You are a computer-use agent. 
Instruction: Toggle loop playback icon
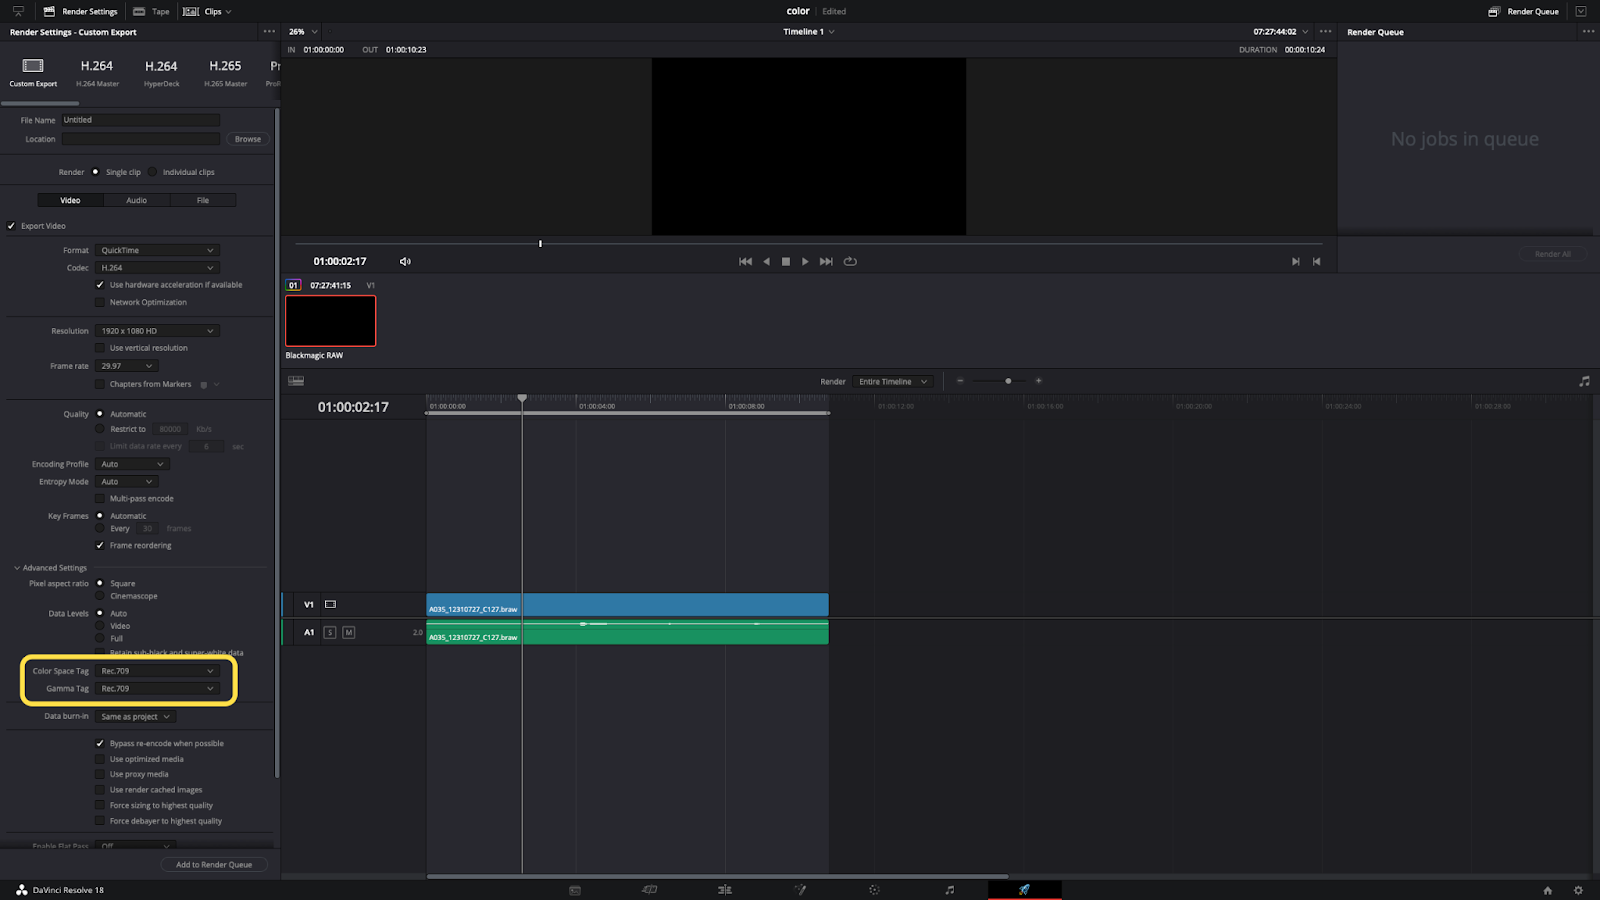(x=850, y=262)
